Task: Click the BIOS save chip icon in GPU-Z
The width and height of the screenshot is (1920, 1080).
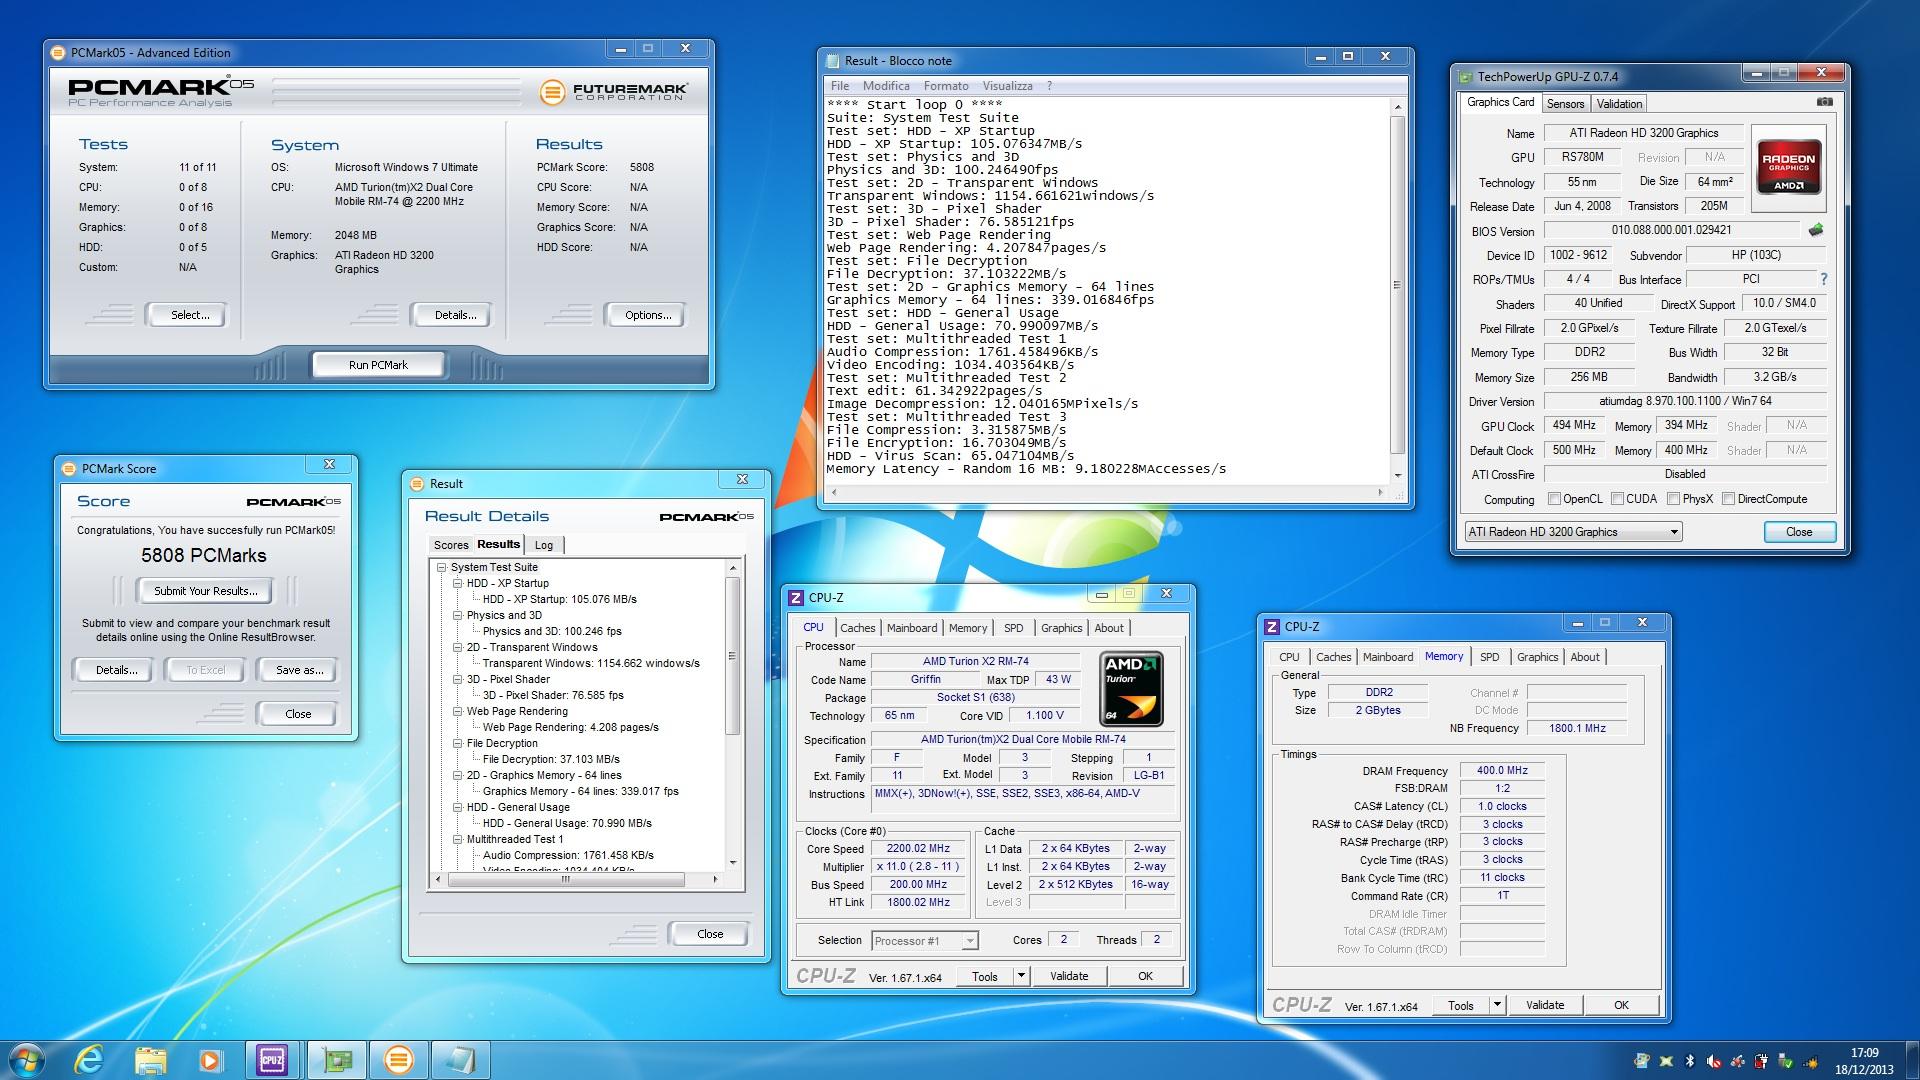Action: point(1815,230)
